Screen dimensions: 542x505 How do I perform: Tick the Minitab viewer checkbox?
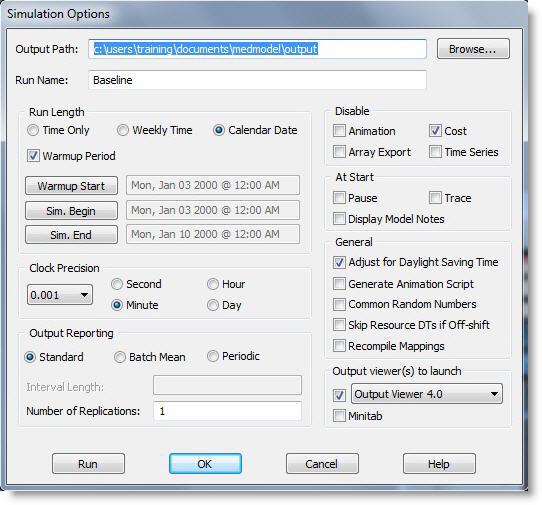pos(339,416)
